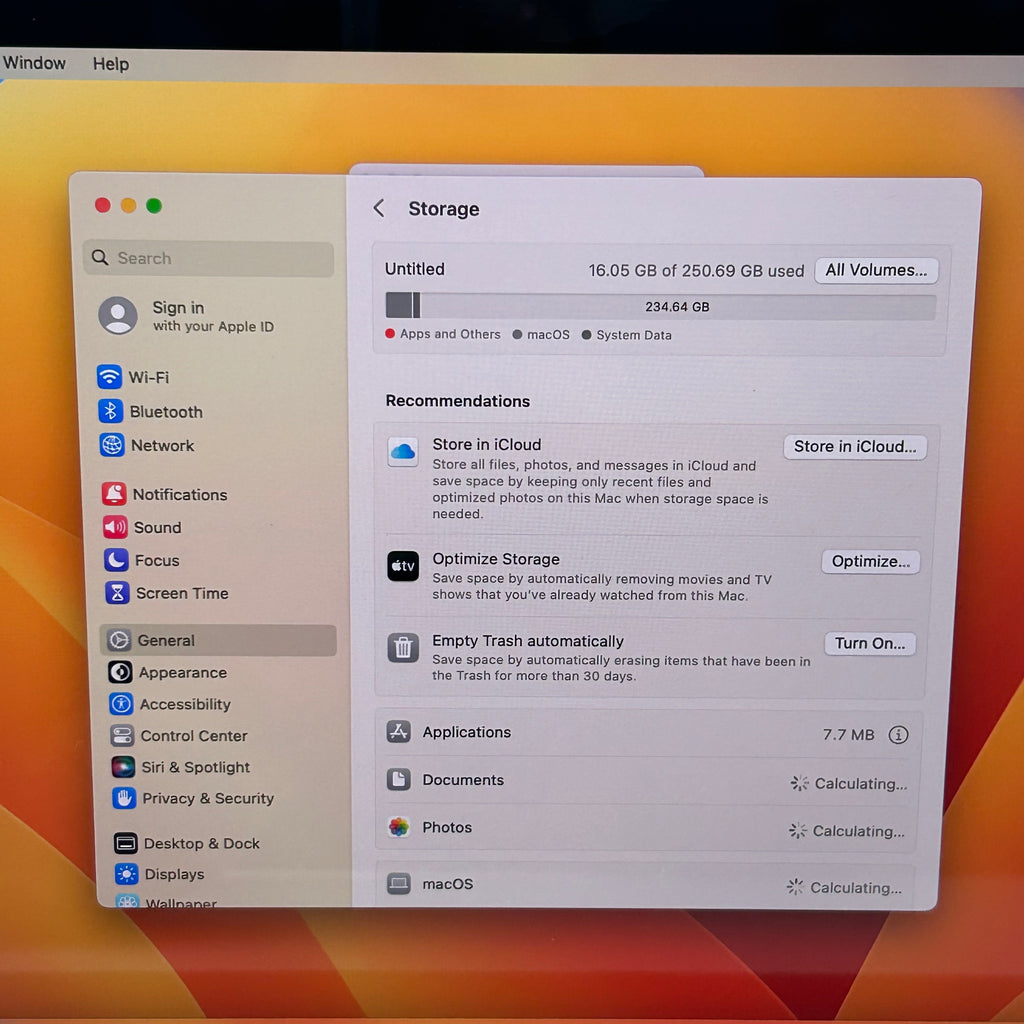Close the Settings window red button
Image resolution: width=1024 pixels, height=1024 pixels.
coord(103,205)
